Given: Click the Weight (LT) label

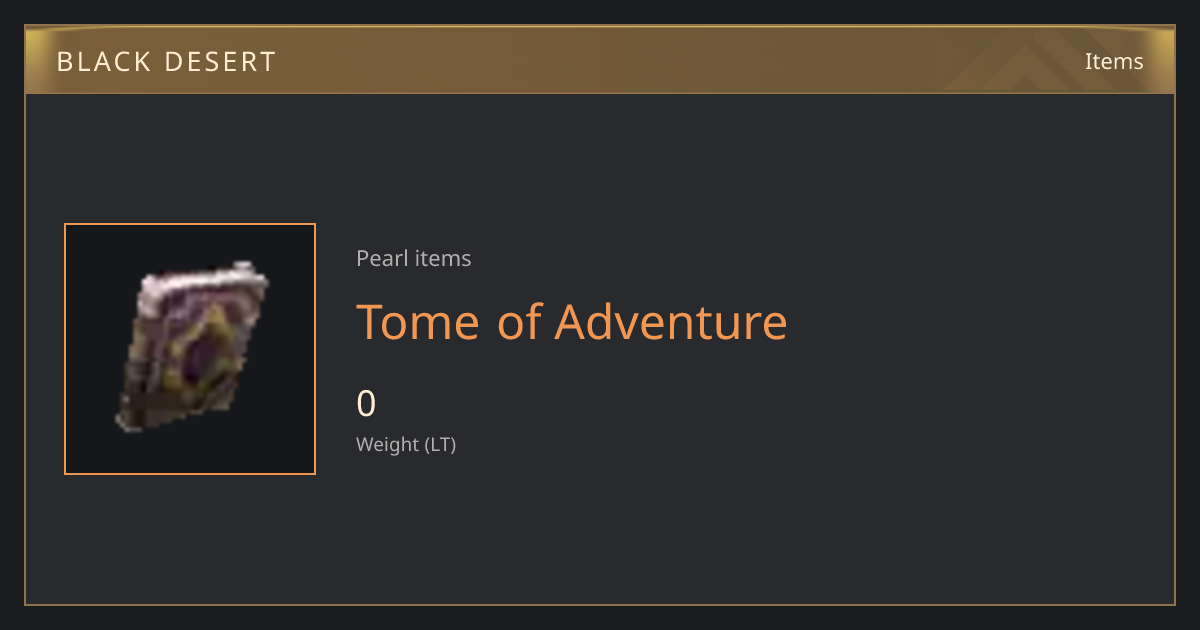Looking at the screenshot, I should [406, 444].
